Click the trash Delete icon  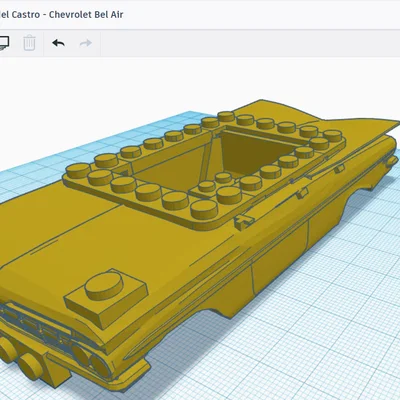tap(29, 43)
